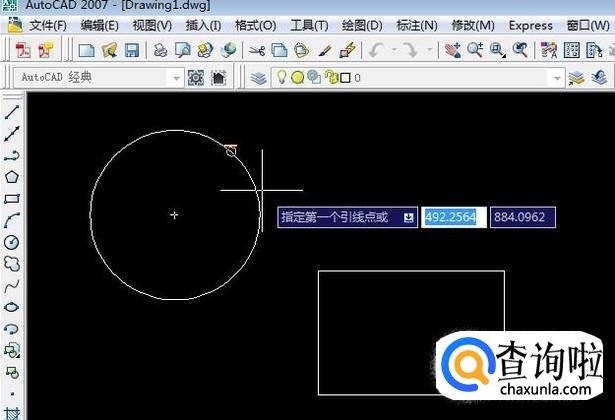The width and height of the screenshot is (615, 420).
Task: Select the Arc tool
Action: (12, 220)
